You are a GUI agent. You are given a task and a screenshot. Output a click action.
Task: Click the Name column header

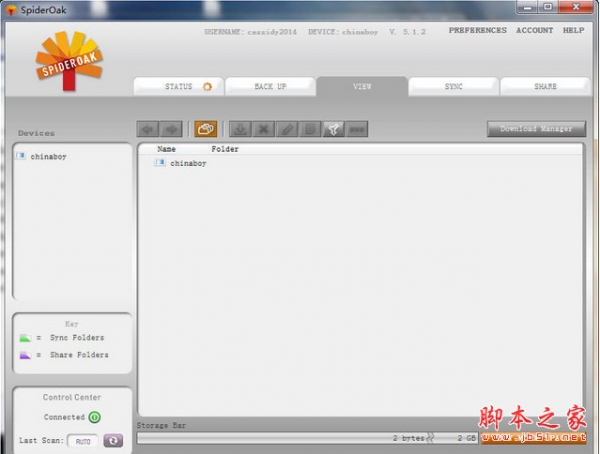click(166, 149)
